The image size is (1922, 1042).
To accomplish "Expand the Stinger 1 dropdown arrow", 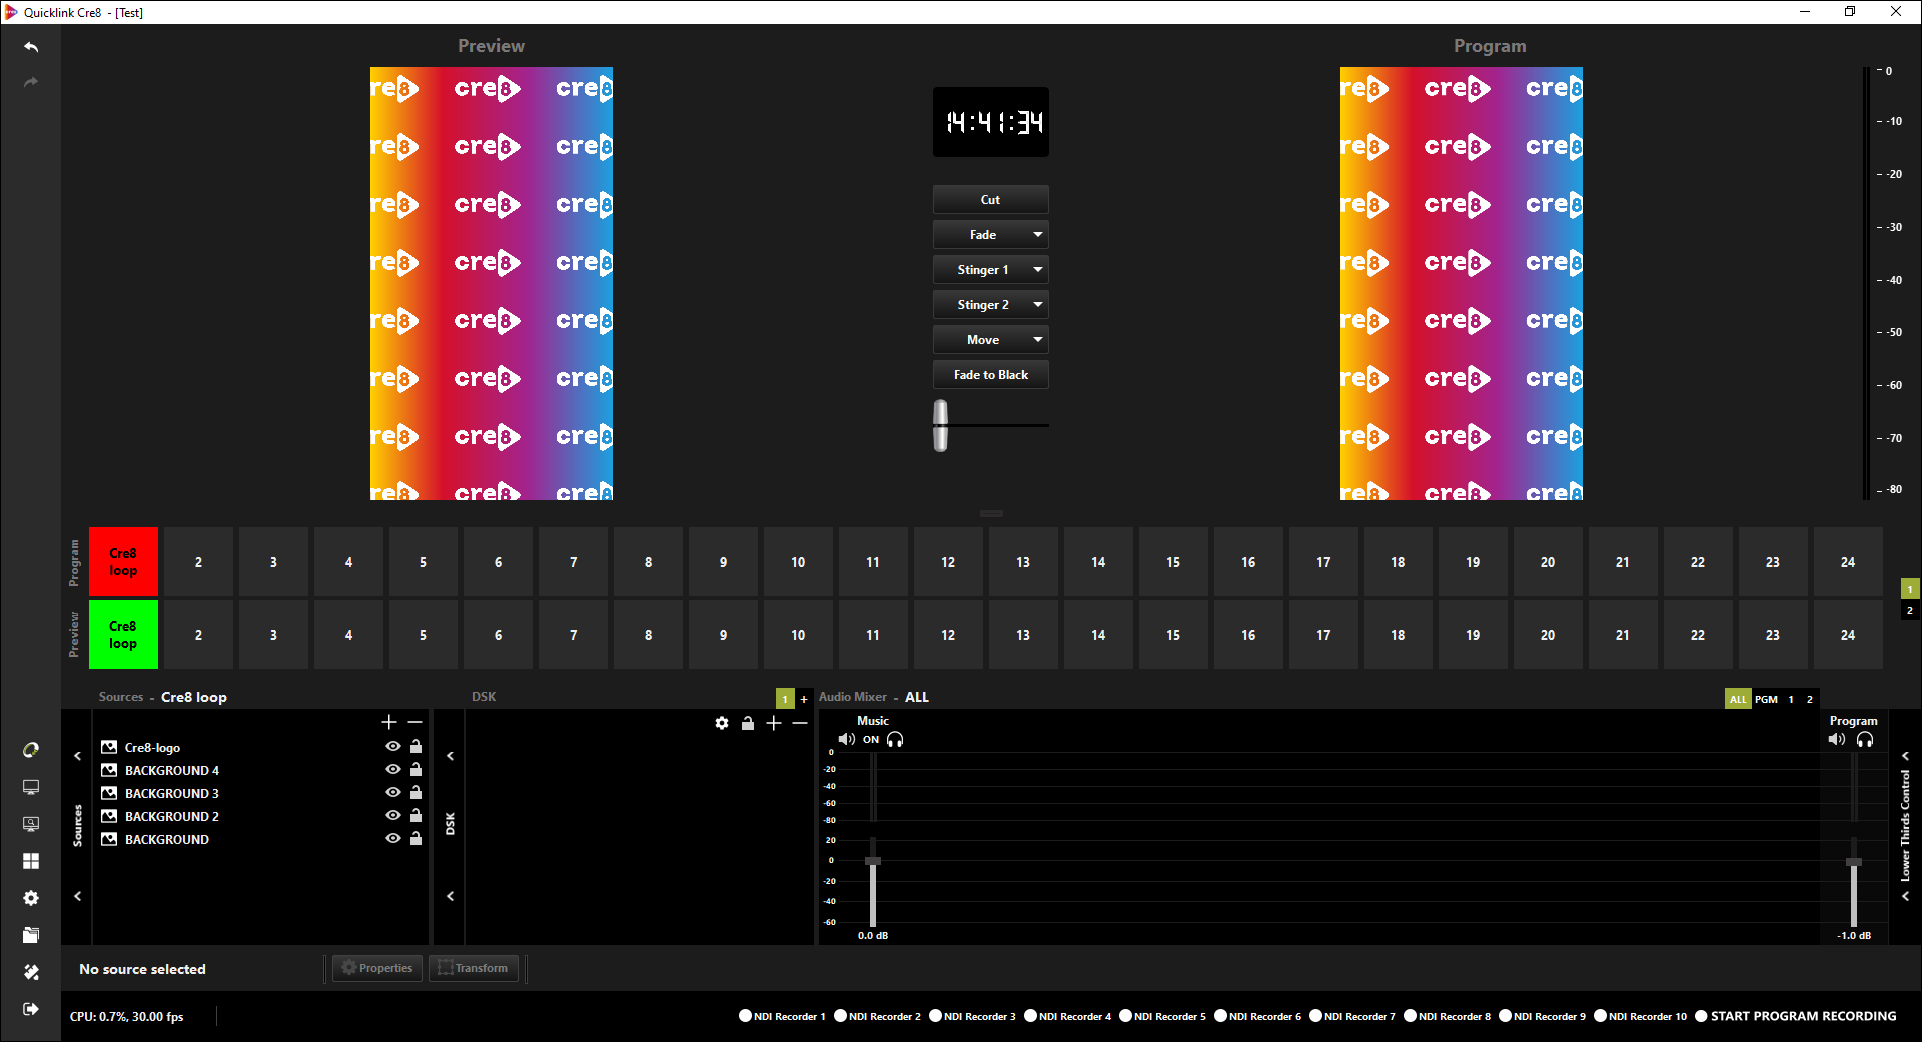I will click(1038, 270).
